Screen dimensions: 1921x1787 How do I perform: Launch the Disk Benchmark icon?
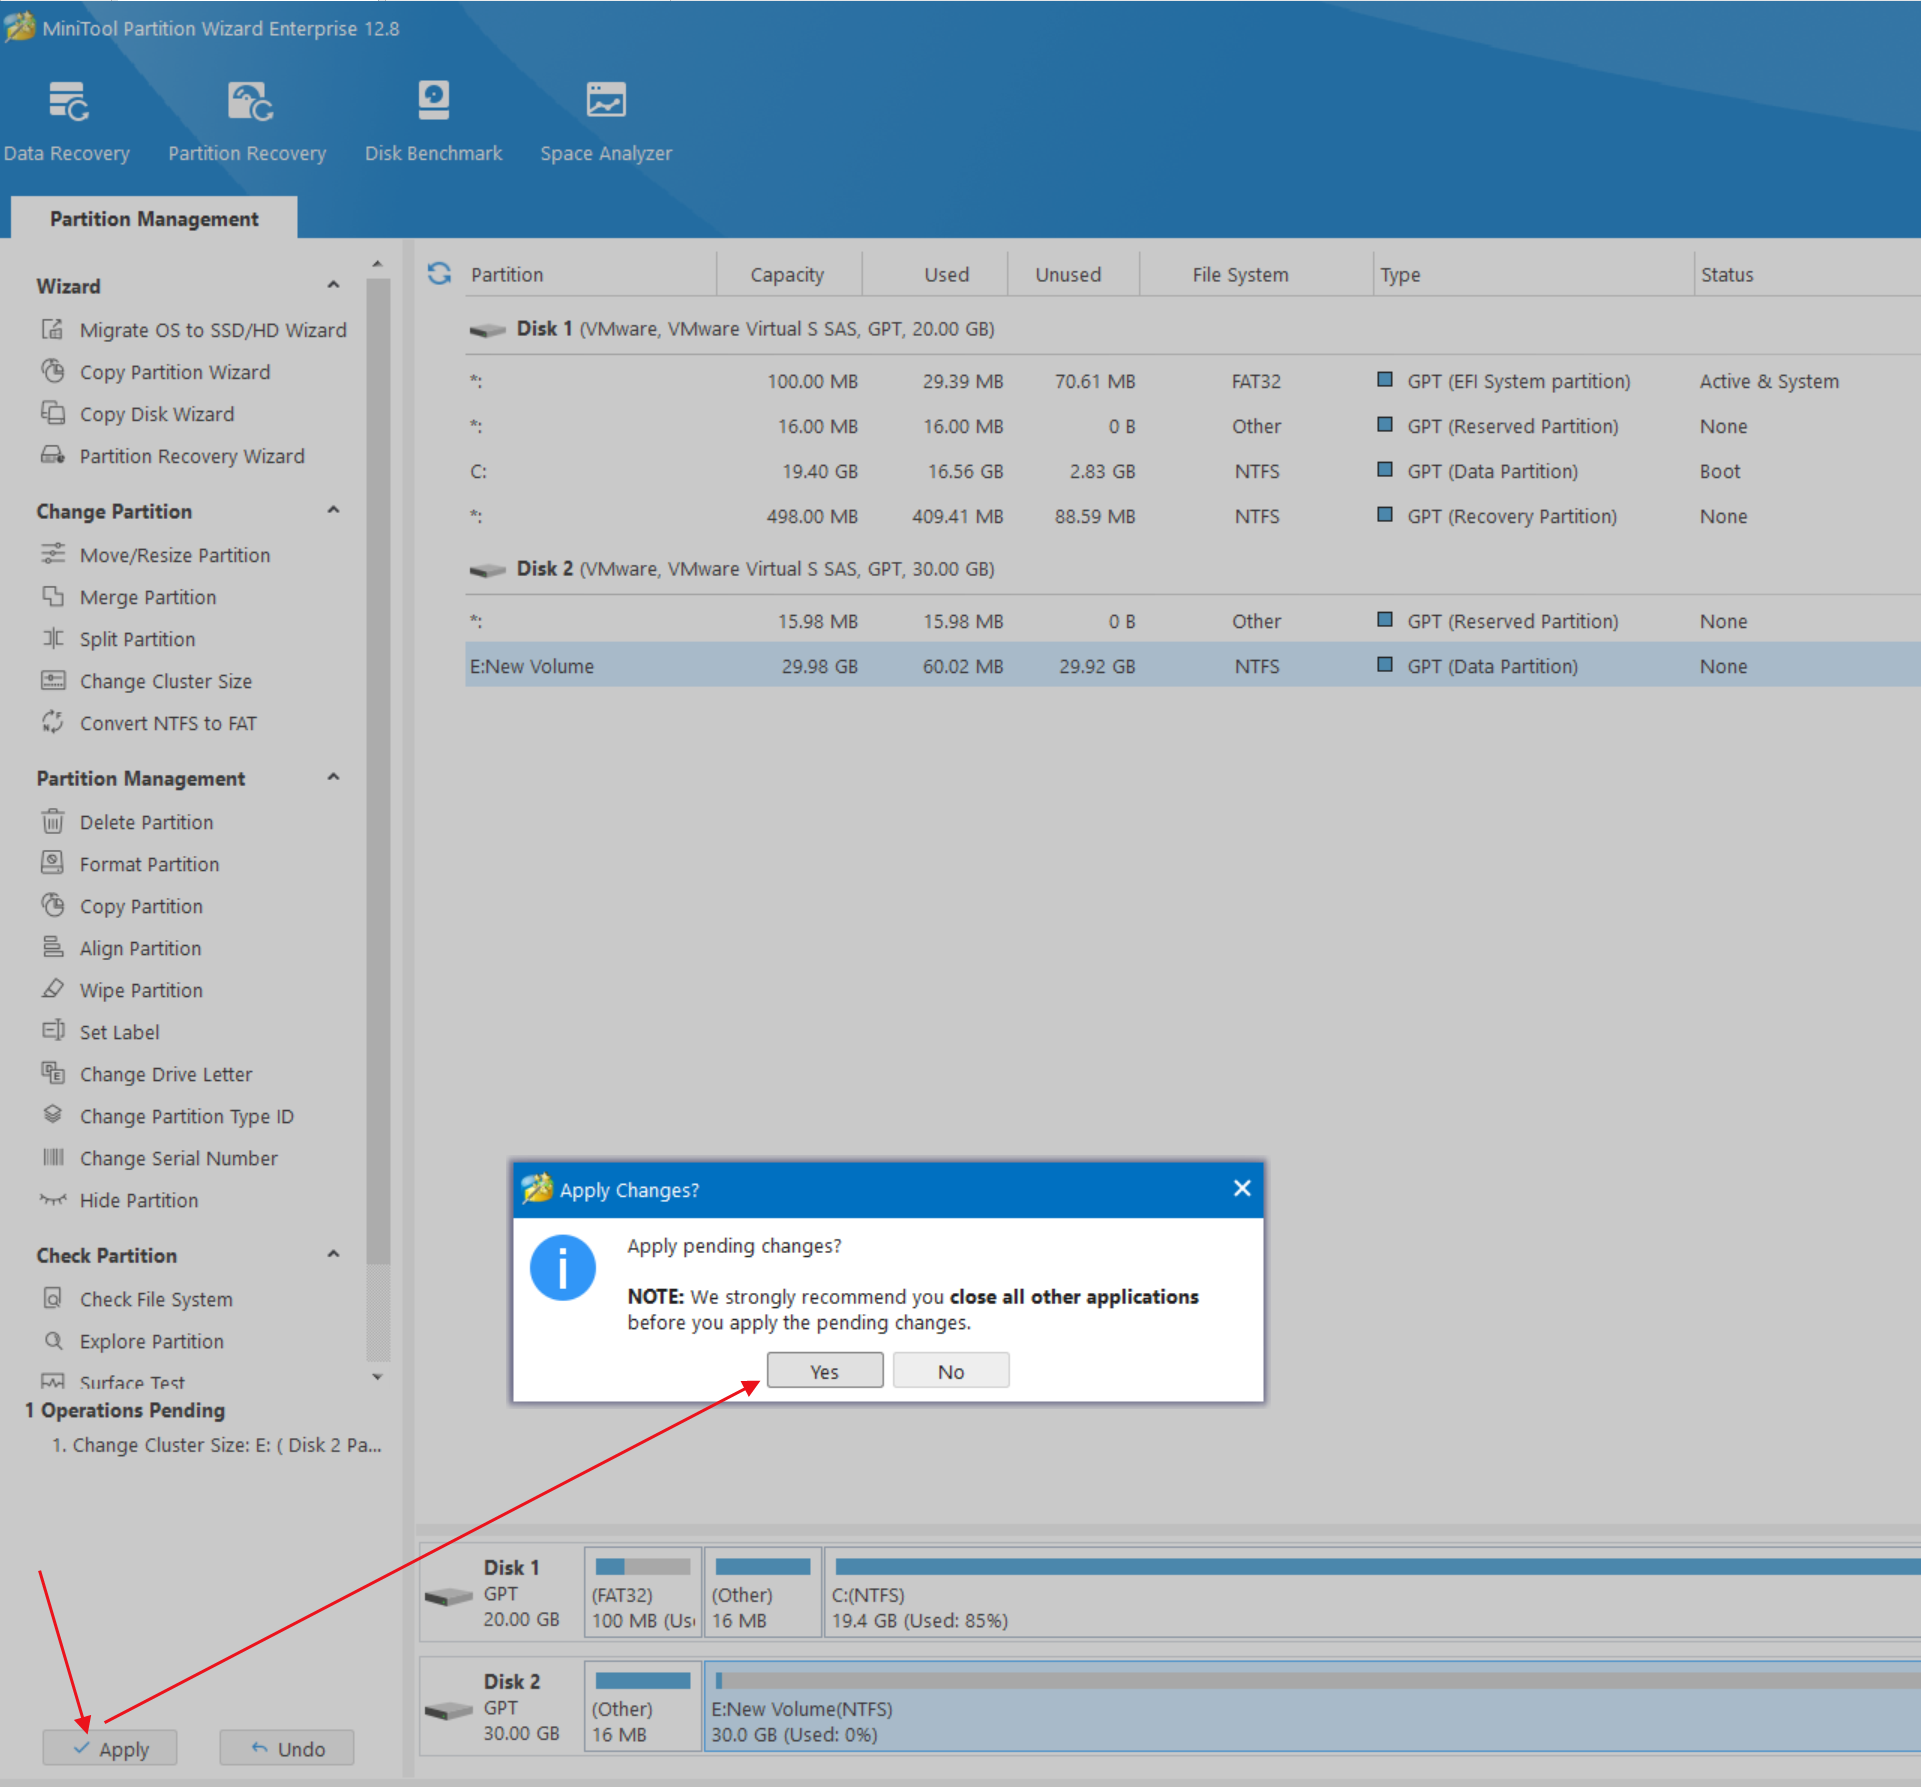pyautogui.click(x=433, y=100)
